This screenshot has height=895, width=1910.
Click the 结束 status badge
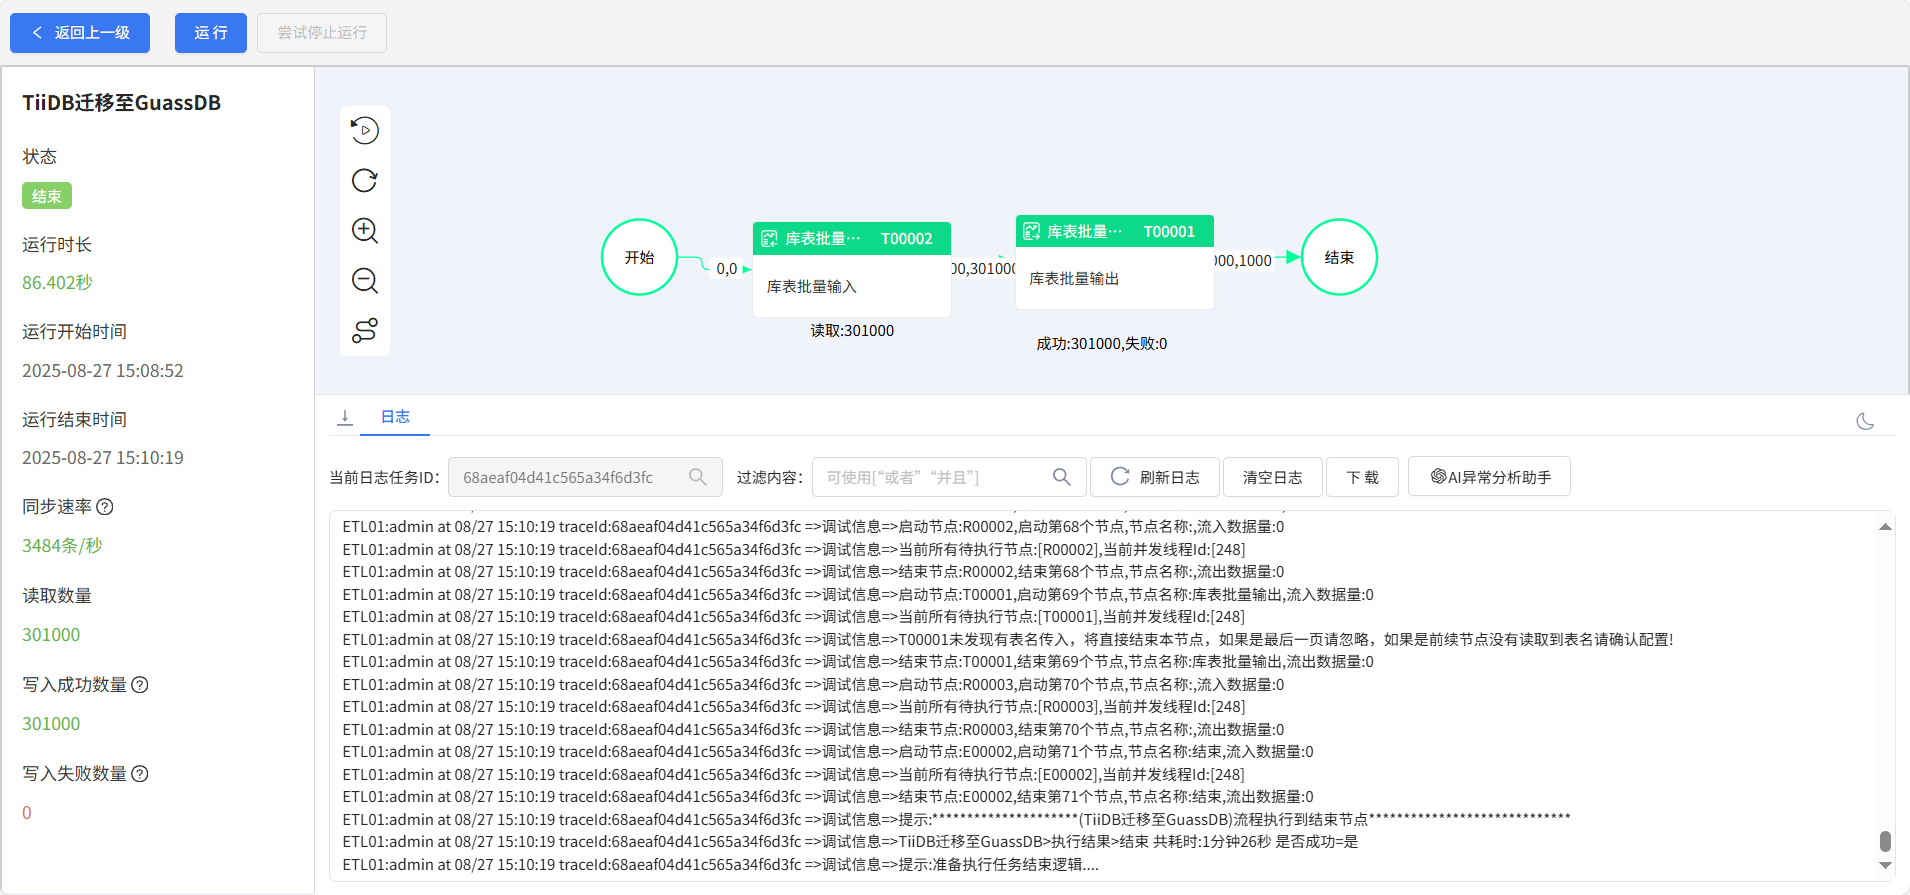point(47,196)
